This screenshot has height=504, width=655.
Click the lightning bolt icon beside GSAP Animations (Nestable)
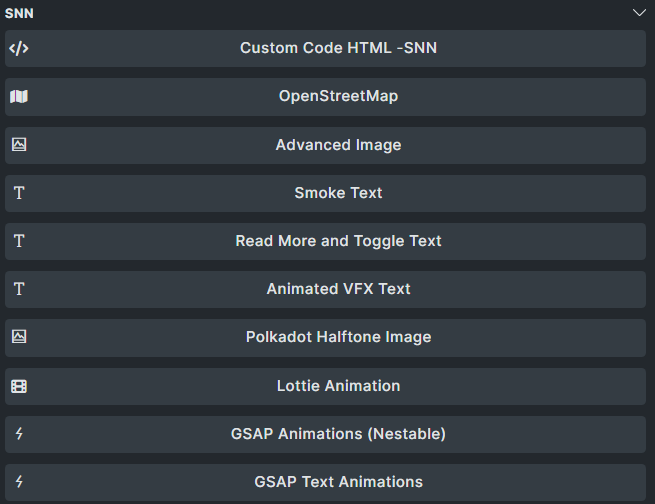click(19, 434)
